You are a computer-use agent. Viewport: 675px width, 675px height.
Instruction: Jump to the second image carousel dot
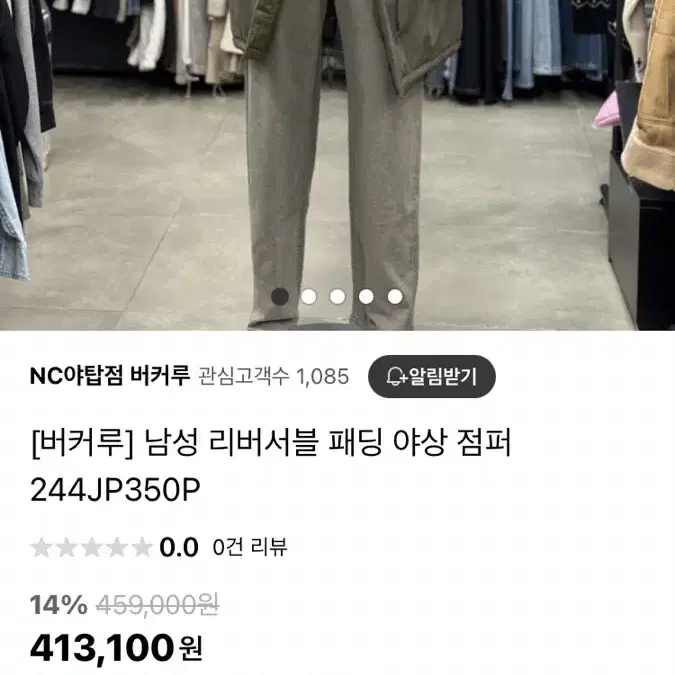(x=309, y=296)
